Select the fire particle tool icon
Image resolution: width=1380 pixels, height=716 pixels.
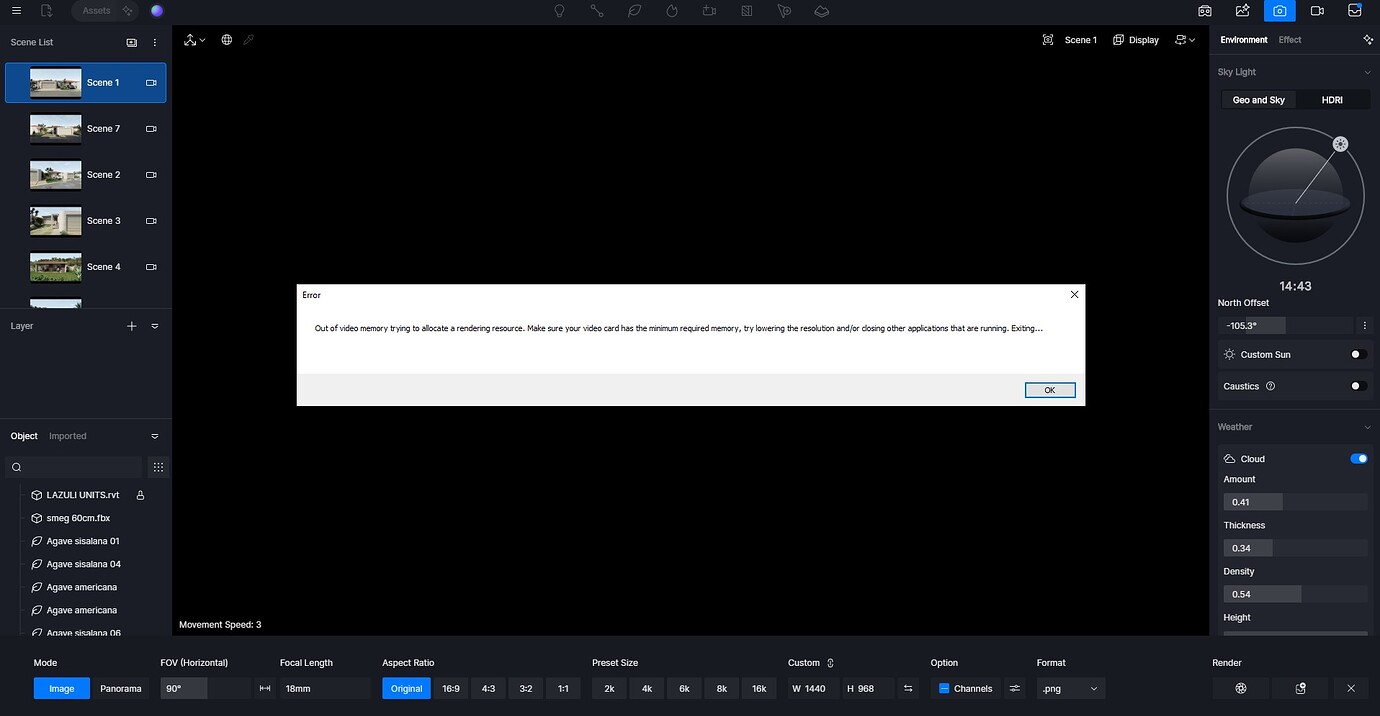click(672, 11)
